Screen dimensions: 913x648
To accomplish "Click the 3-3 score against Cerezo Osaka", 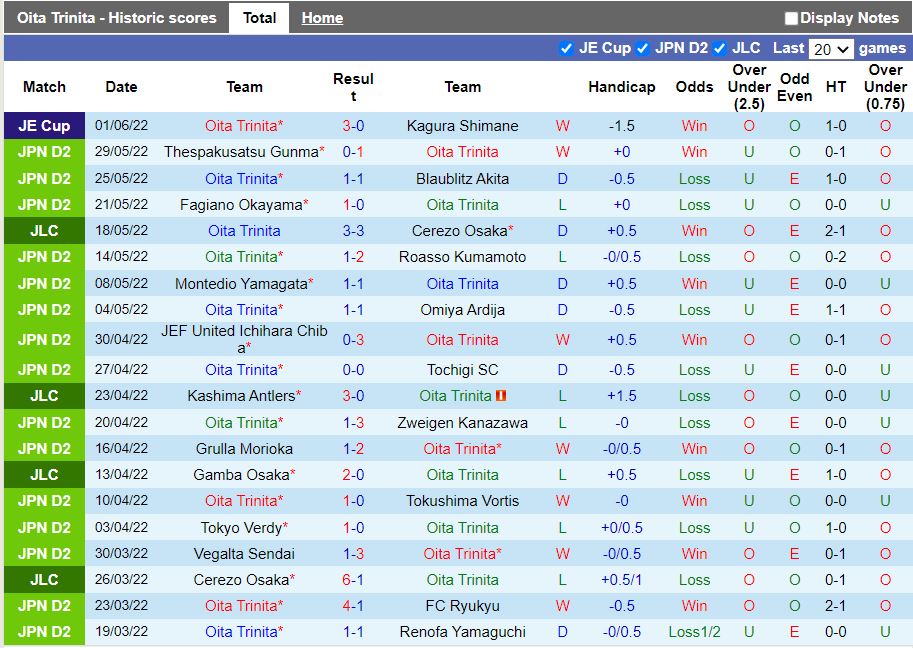I will 353,231.
